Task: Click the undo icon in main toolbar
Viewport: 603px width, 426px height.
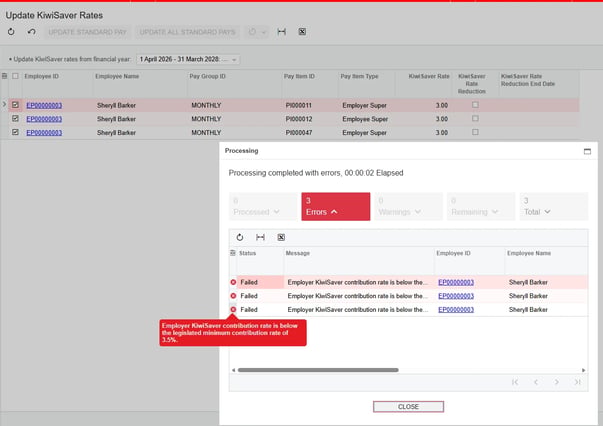Action: point(32,32)
